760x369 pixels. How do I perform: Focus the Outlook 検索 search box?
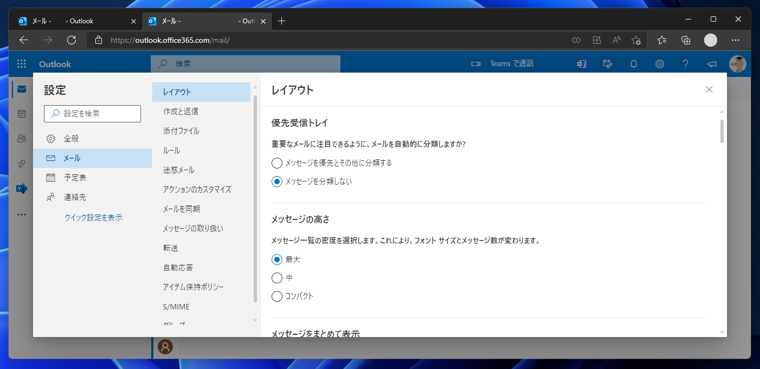[x=245, y=64]
